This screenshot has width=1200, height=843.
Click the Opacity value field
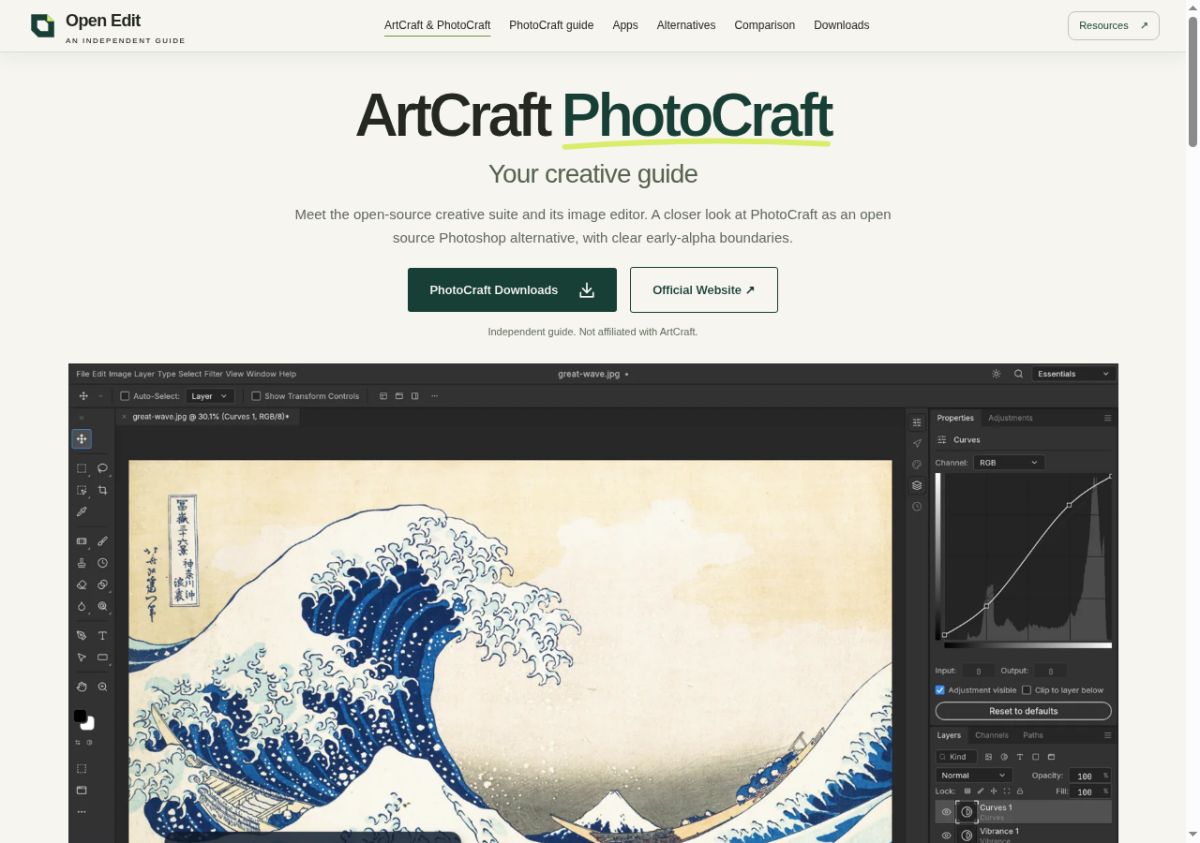[1090, 775]
